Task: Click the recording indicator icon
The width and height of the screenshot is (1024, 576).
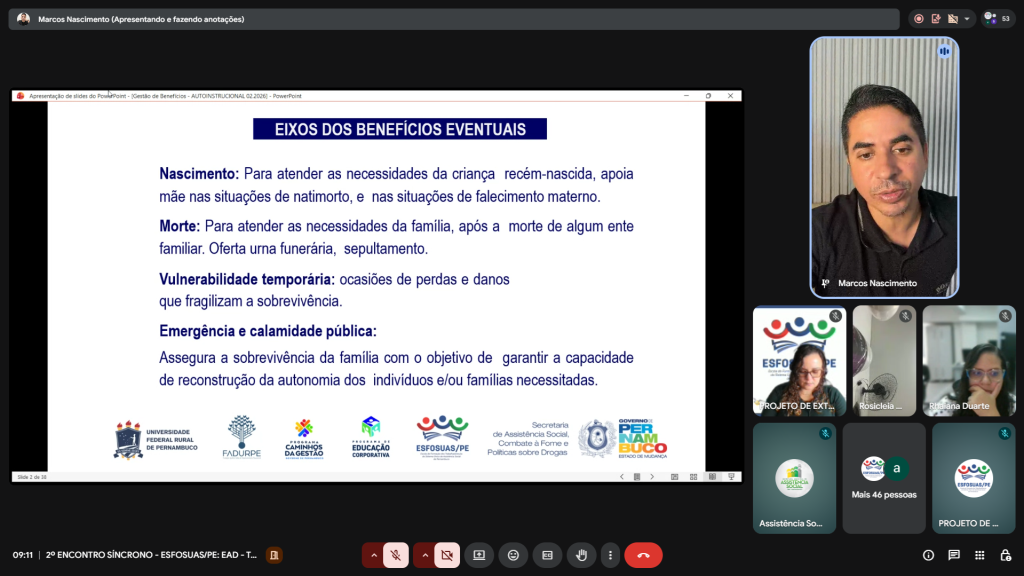Action: 919,19
